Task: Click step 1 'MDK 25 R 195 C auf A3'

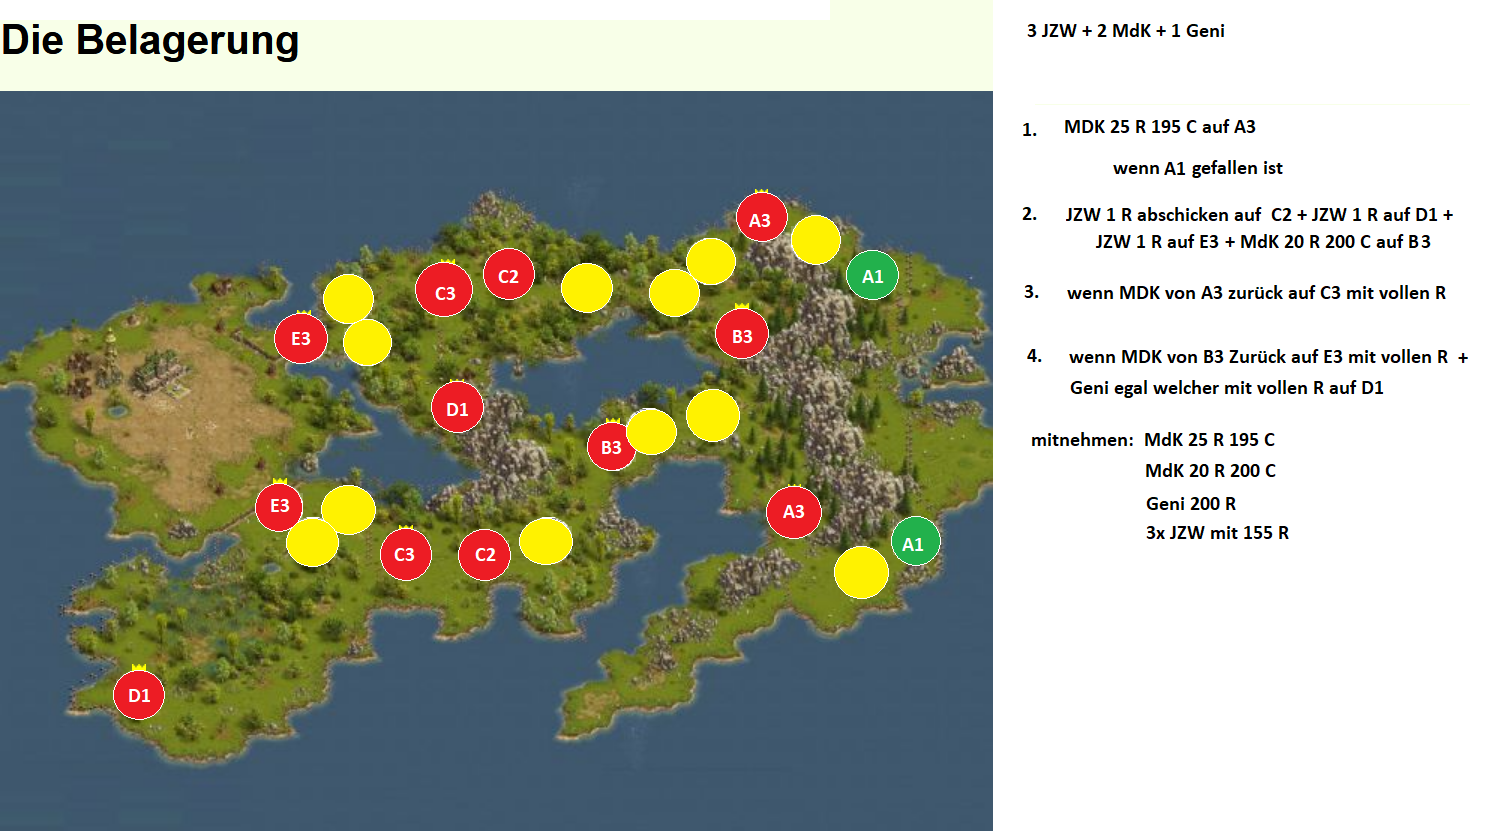Action: coord(1159,127)
